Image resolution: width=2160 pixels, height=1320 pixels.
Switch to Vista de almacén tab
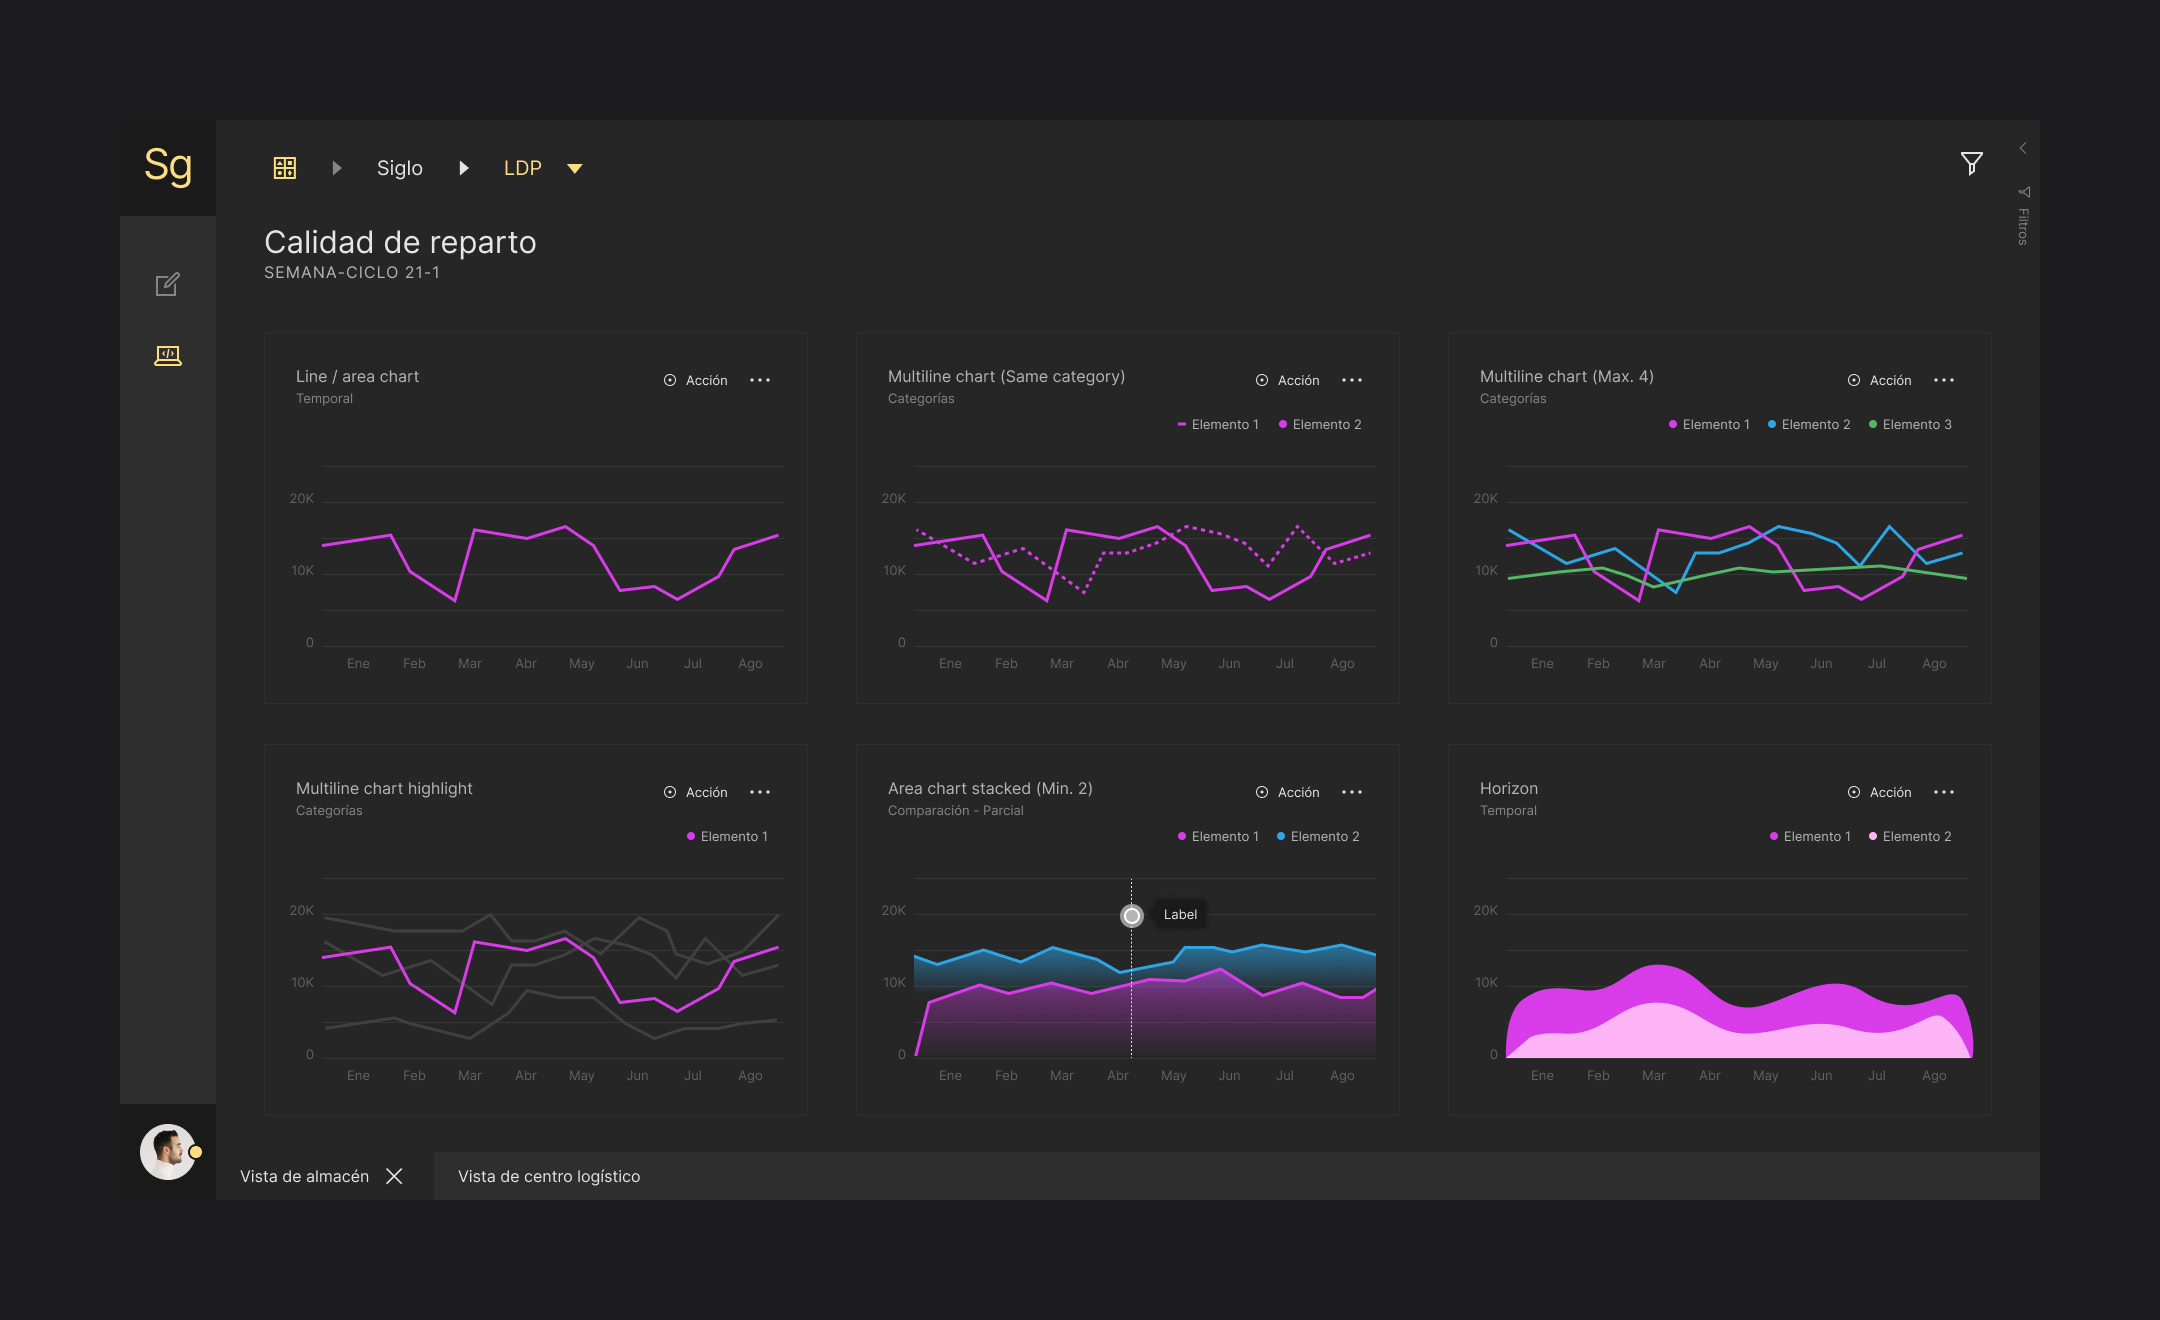[304, 1176]
